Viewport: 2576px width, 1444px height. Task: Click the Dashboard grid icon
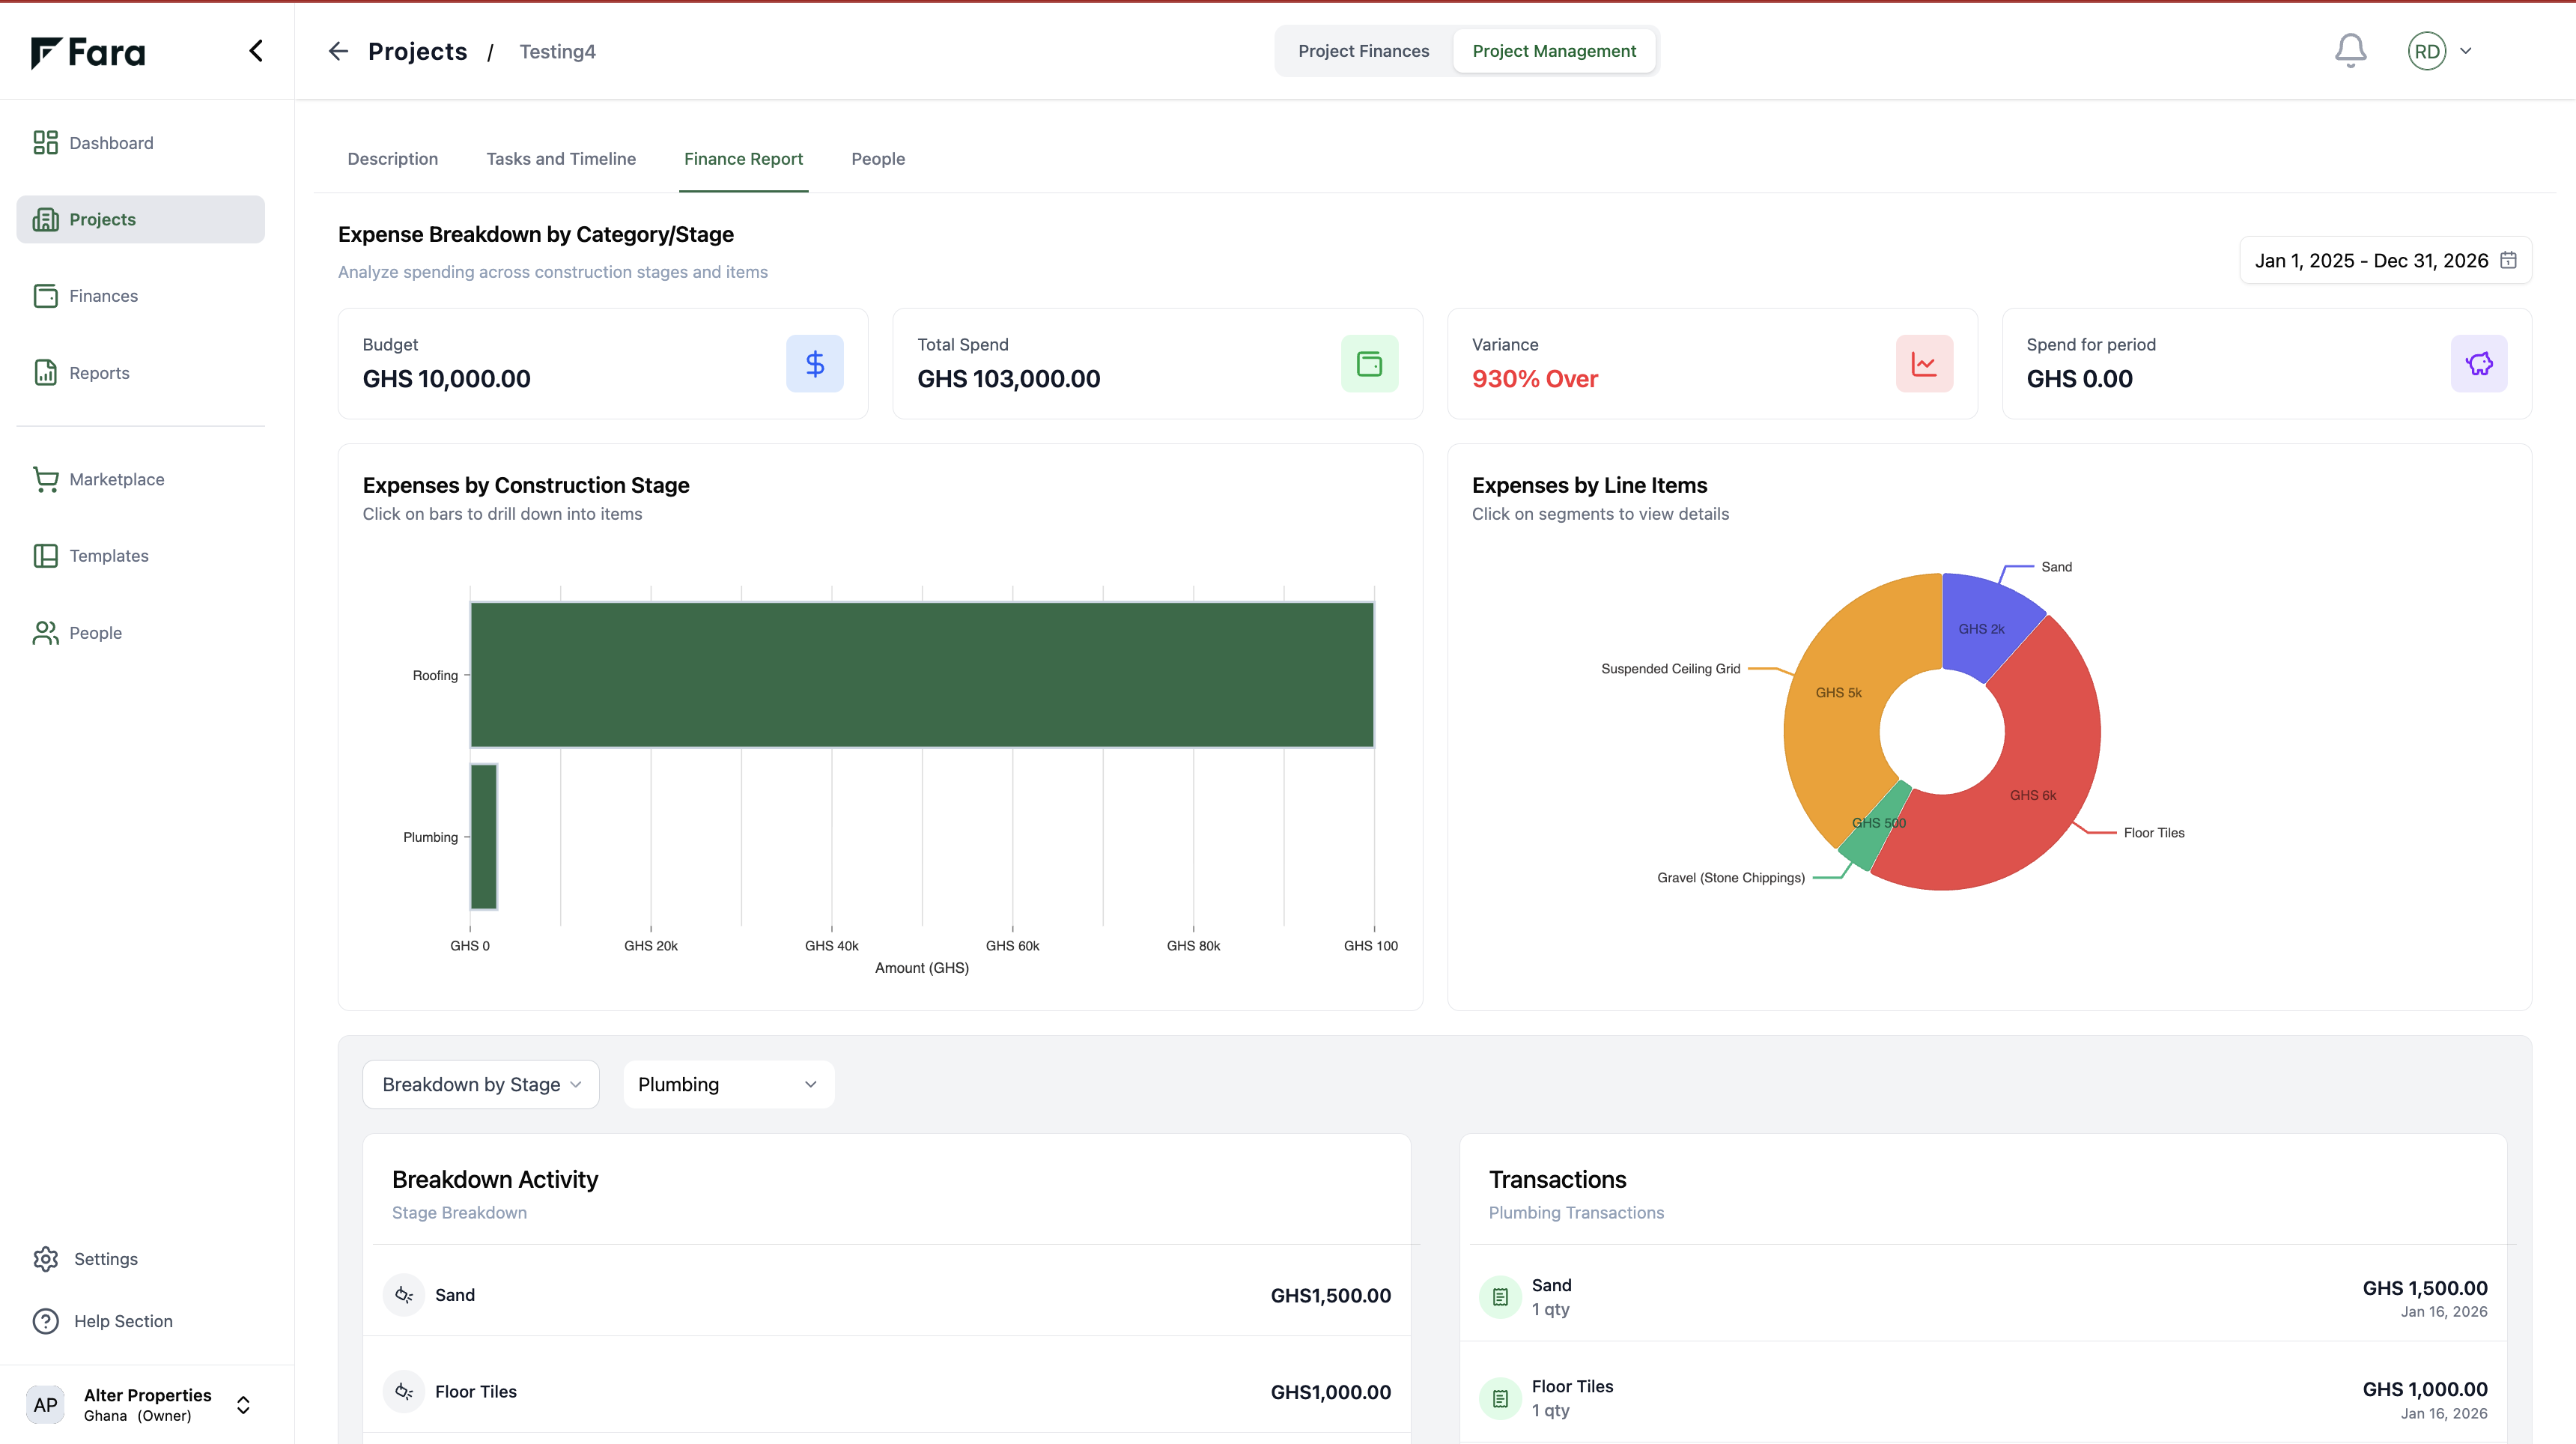point(45,143)
